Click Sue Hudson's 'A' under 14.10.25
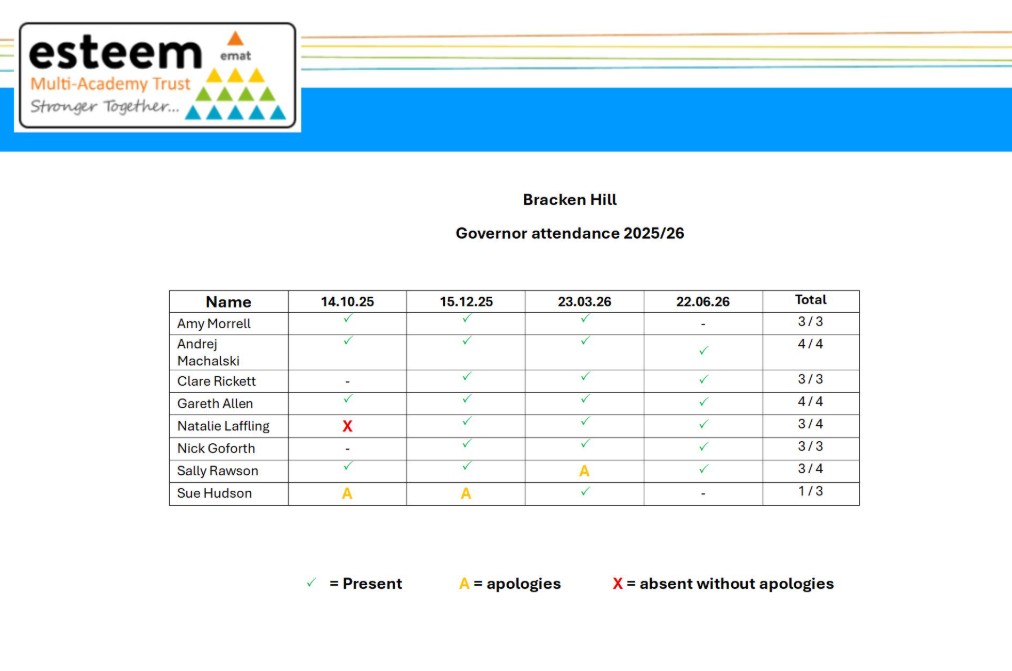 point(347,494)
